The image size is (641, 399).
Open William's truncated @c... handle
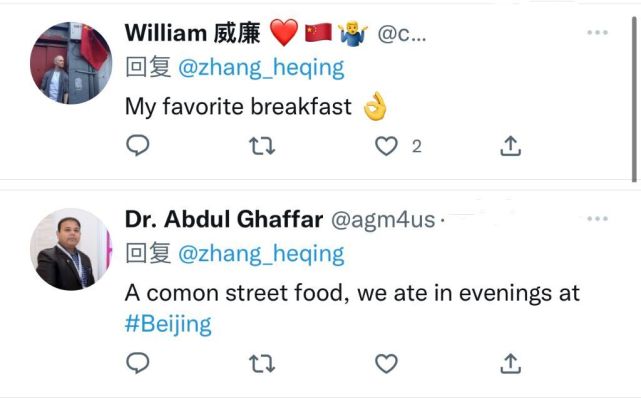click(402, 34)
